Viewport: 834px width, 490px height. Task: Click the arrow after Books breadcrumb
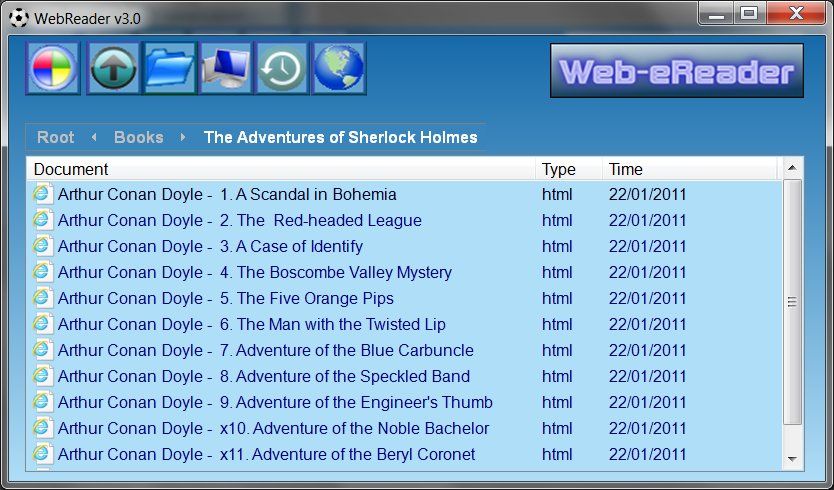point(183,137)
